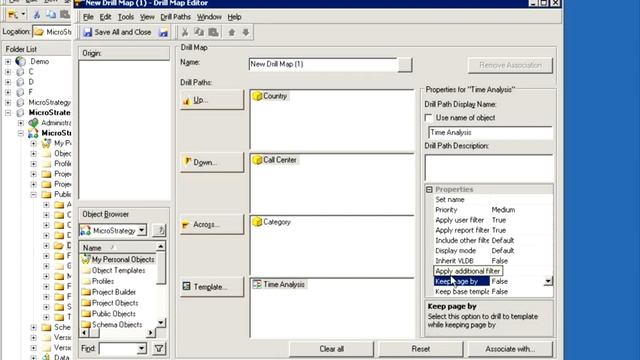Click the Remove Association button
This screenshot has height=360, width=640.
(x=510, y=65)
